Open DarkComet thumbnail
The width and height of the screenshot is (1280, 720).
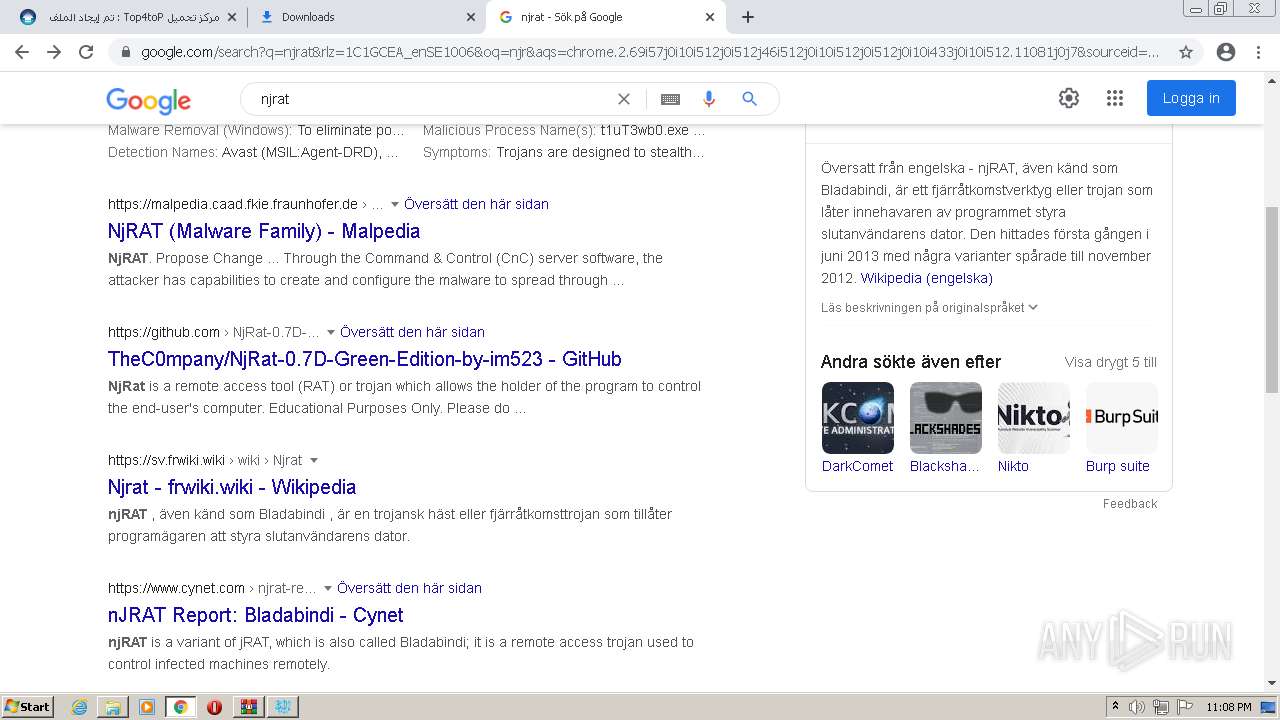pyautogui.click(x=857, y=418)
